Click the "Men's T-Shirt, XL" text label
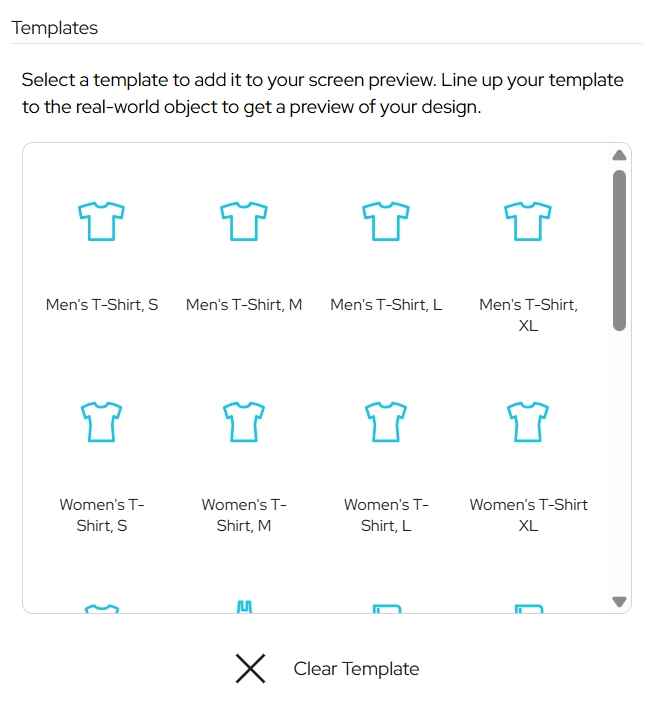Screen dimensions: 654x715 click(x=528, y=315)
